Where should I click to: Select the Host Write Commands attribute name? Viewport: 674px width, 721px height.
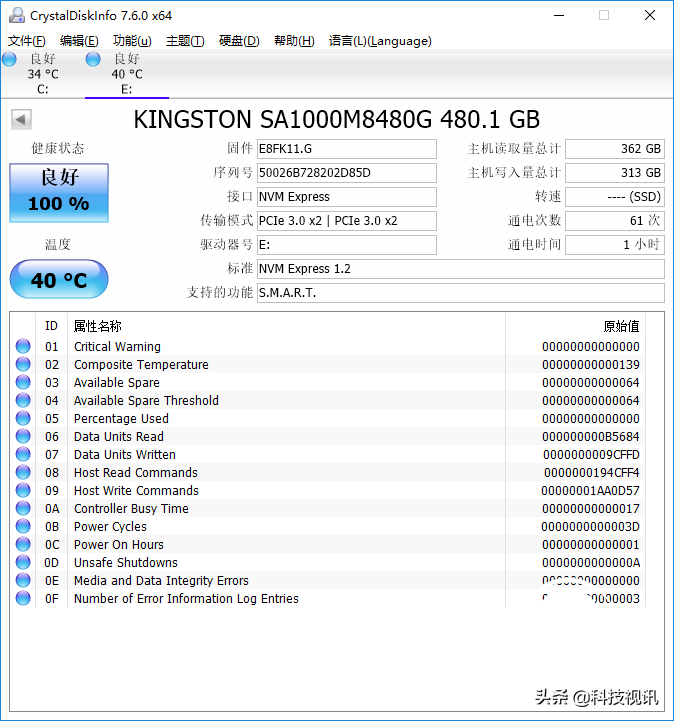136,490
